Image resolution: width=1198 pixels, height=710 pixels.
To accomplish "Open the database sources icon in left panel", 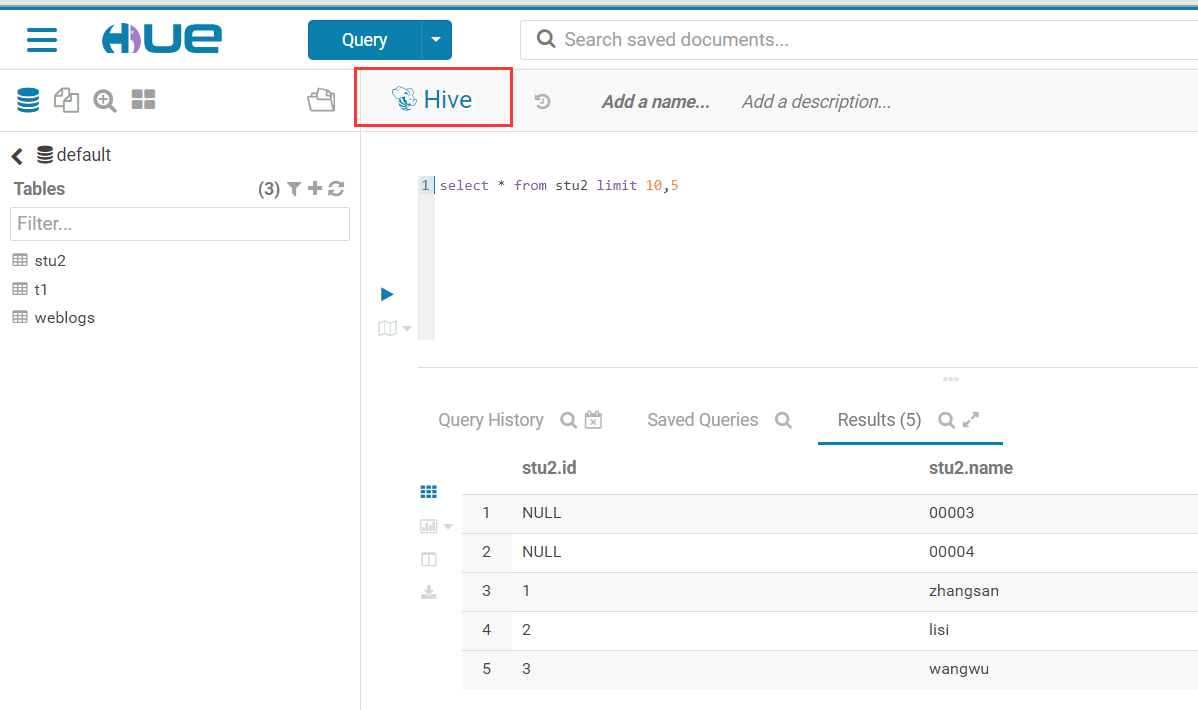I will point(28,100).
